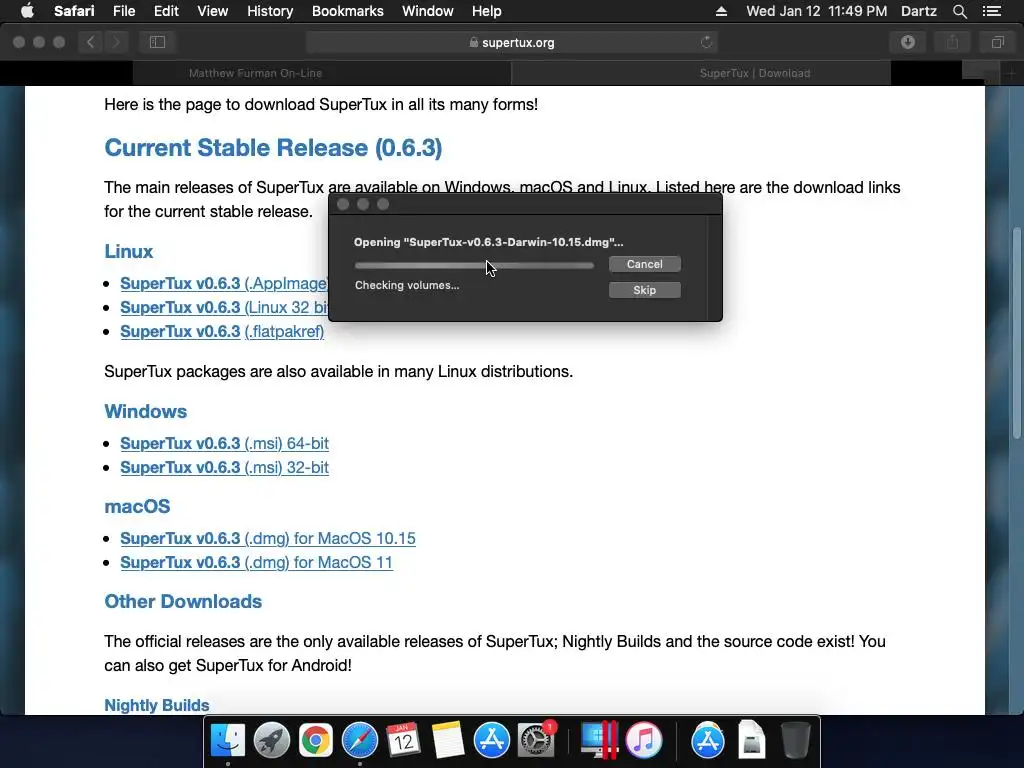Add a new tab with plus button
The width and height of the screenshot is (1024, 768).
click(x=1011, y=74)
